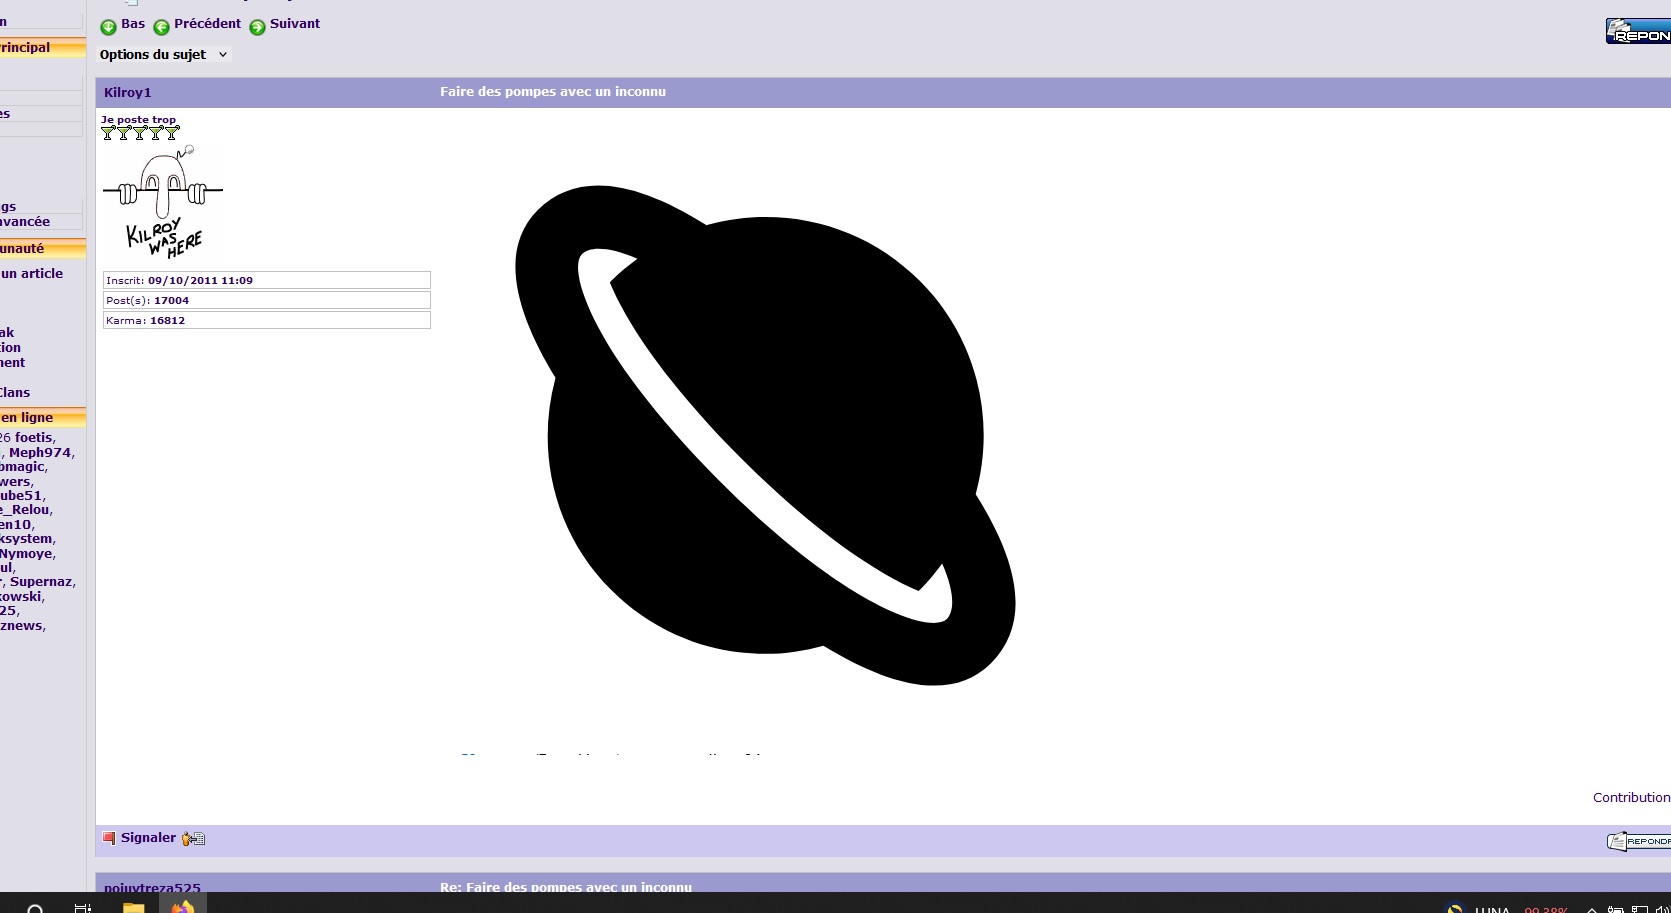Click the Supernaz online user link
Viewport: 1671px width, 913px height.
41,582
